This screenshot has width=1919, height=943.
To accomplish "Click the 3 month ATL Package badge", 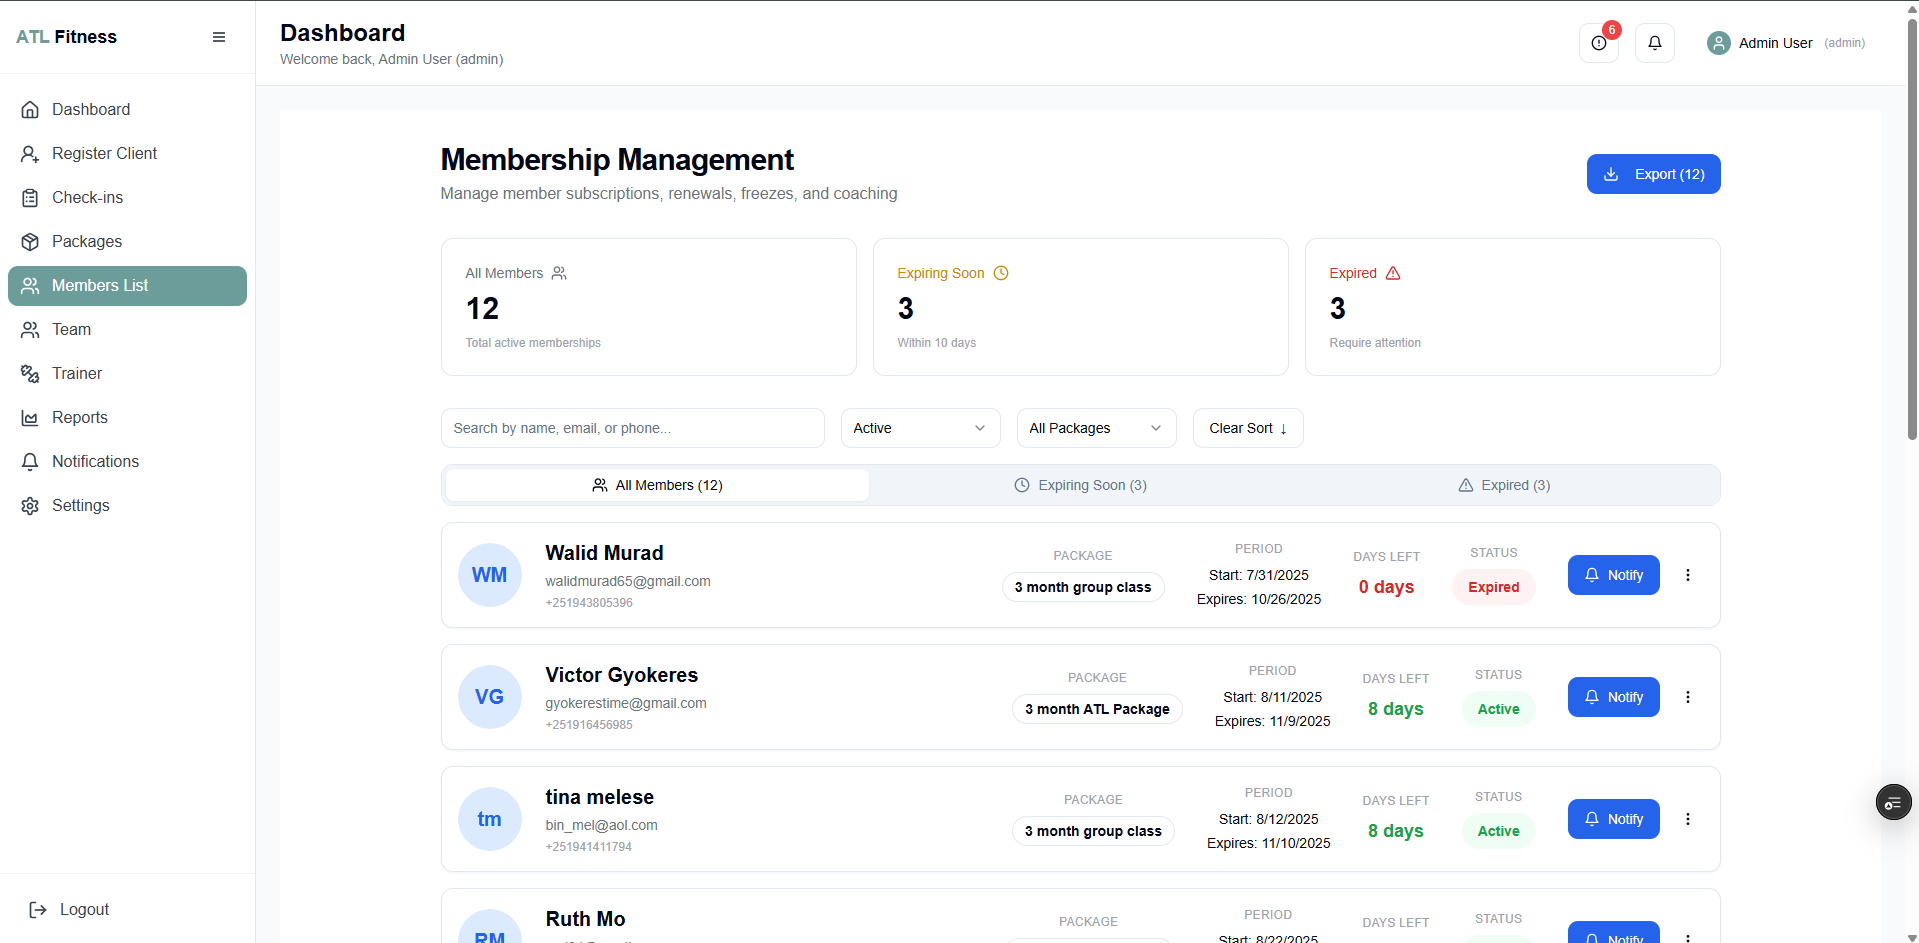I will 1097,709.
